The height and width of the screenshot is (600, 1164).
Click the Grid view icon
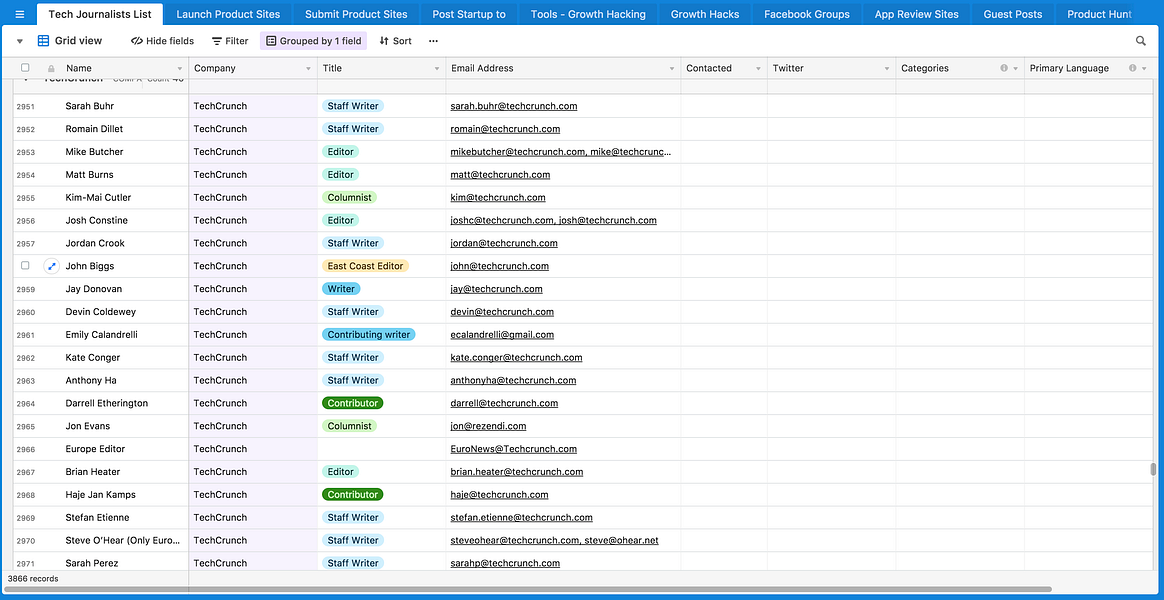click(x=44, y=41)
